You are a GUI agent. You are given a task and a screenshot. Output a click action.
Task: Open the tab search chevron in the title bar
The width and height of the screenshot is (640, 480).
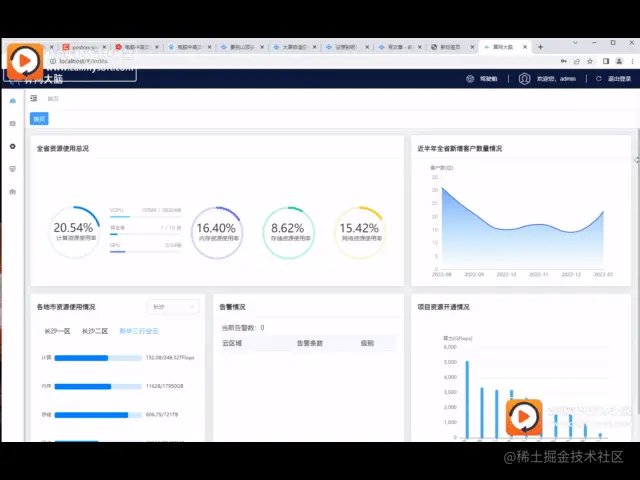[576, 42]
